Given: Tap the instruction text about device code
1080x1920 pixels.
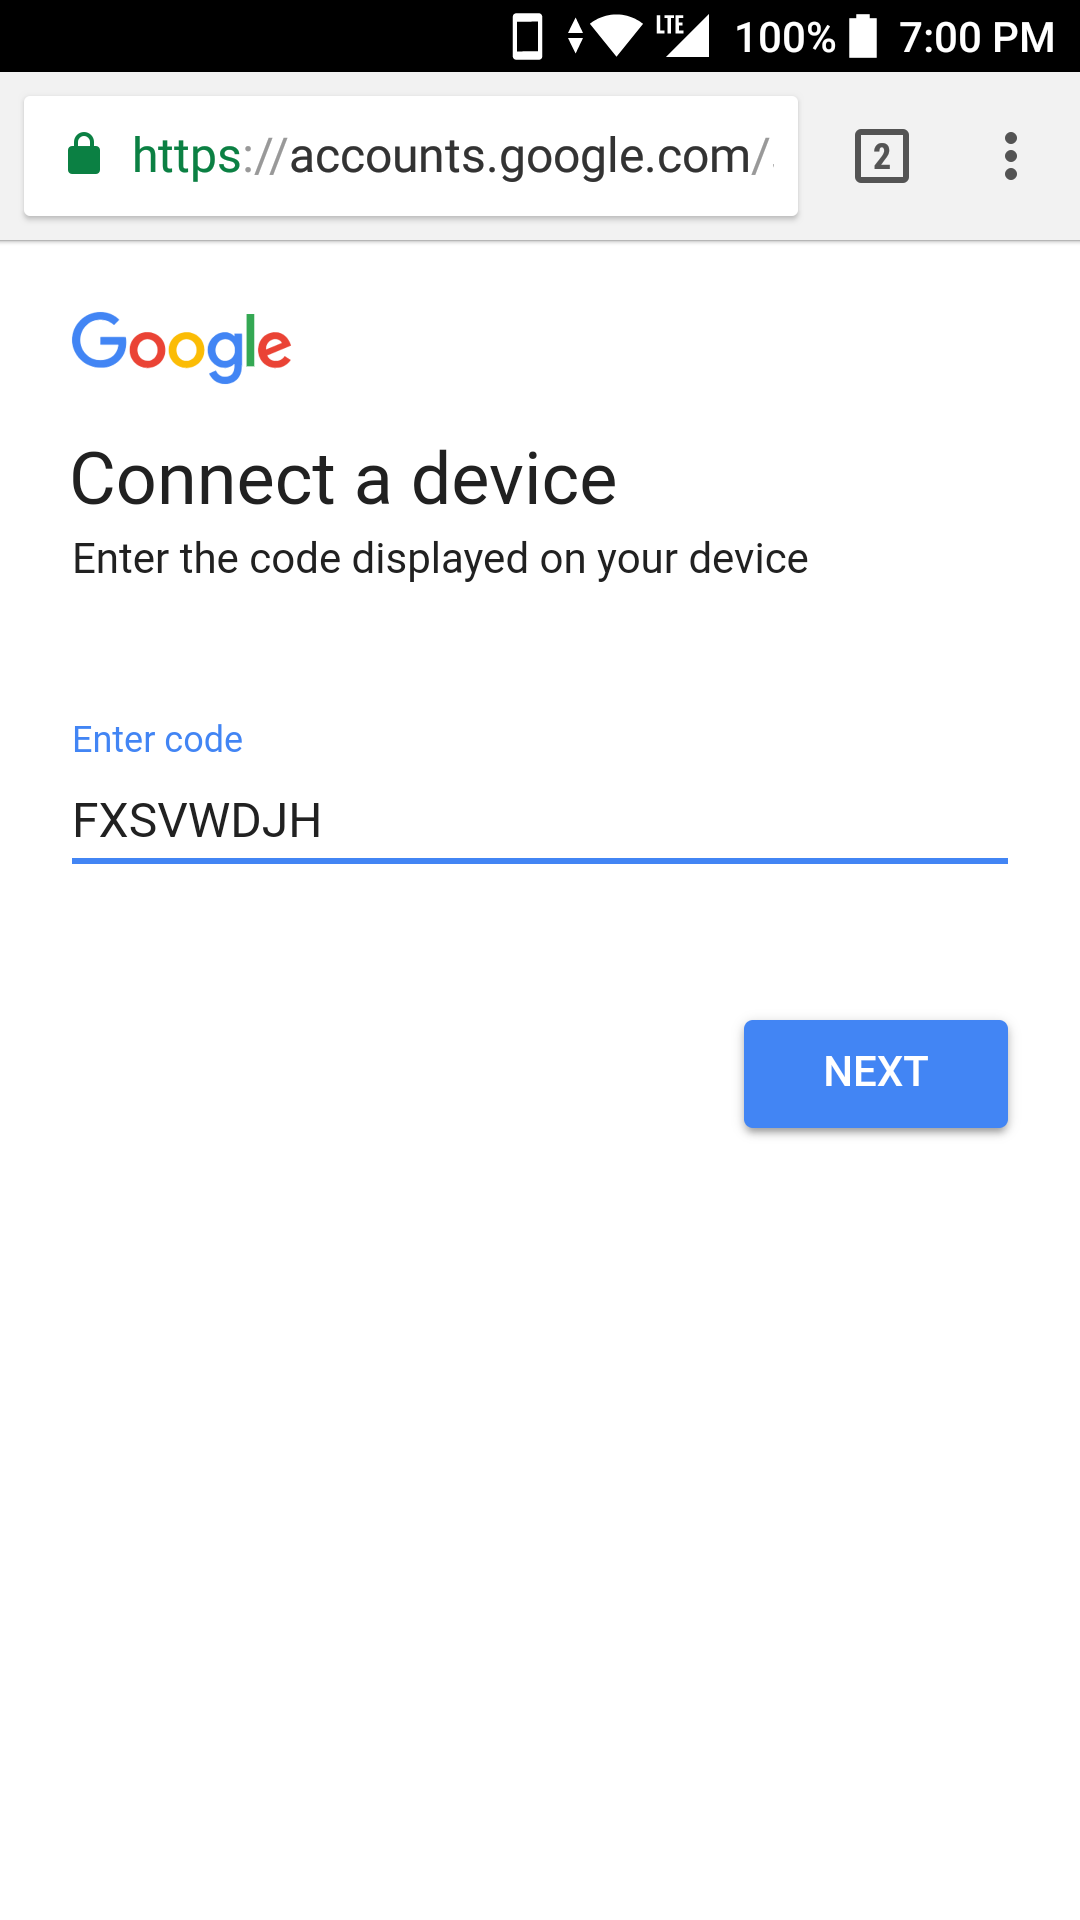Looking at the screenshot, I should coord(440,559).
